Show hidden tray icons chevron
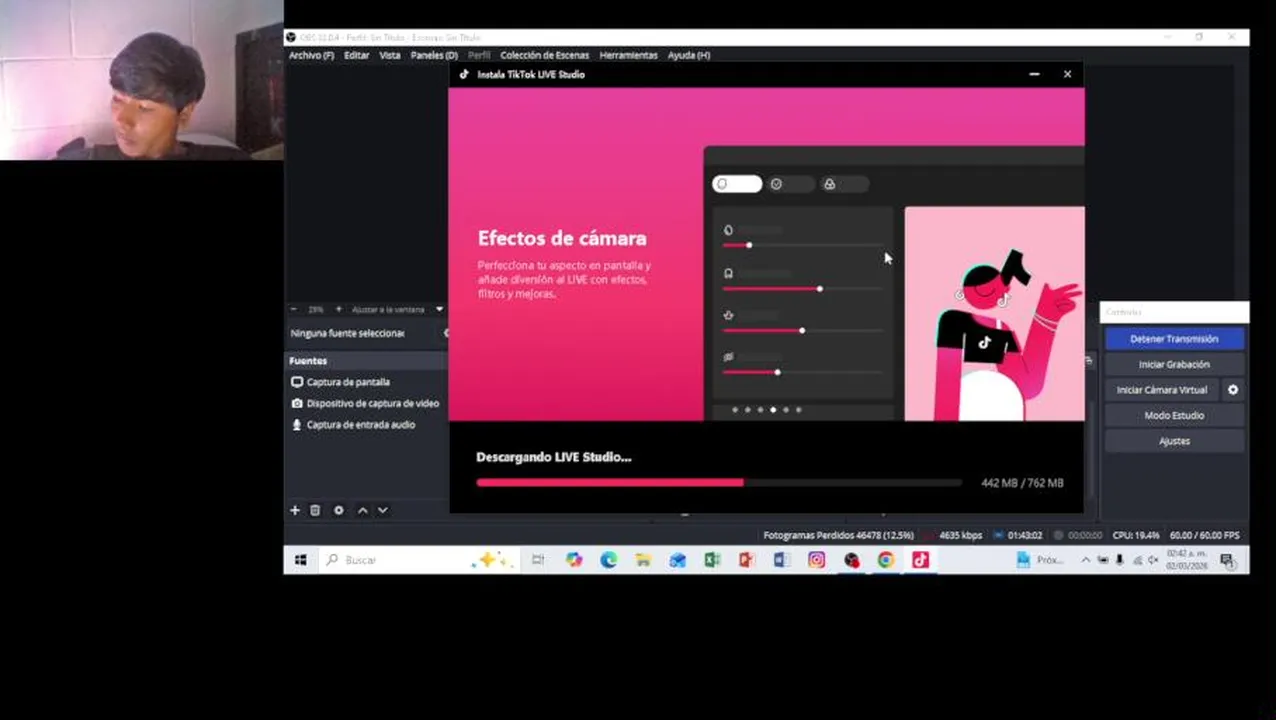Screen dimensions: 1276x720 (x=1086, y=560)
